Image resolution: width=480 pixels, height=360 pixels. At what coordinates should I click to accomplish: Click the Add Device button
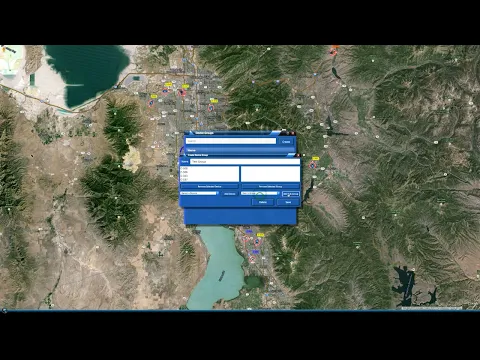click(x=230, y=194)
